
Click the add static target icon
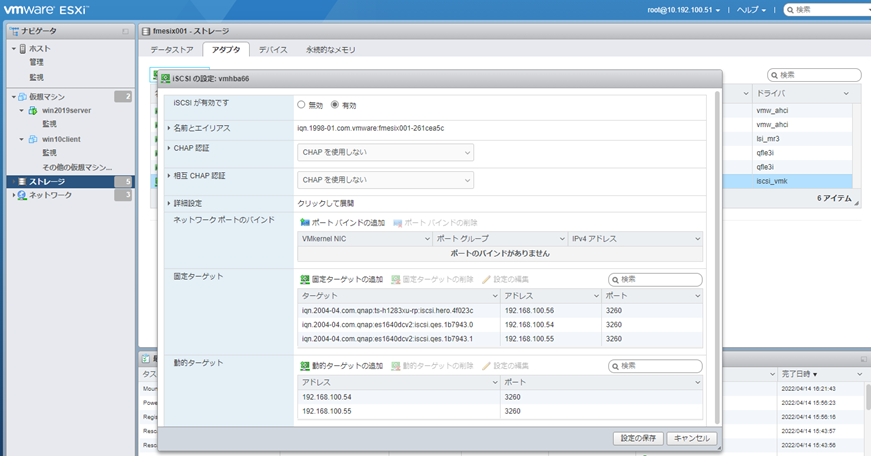coord(305,280)
